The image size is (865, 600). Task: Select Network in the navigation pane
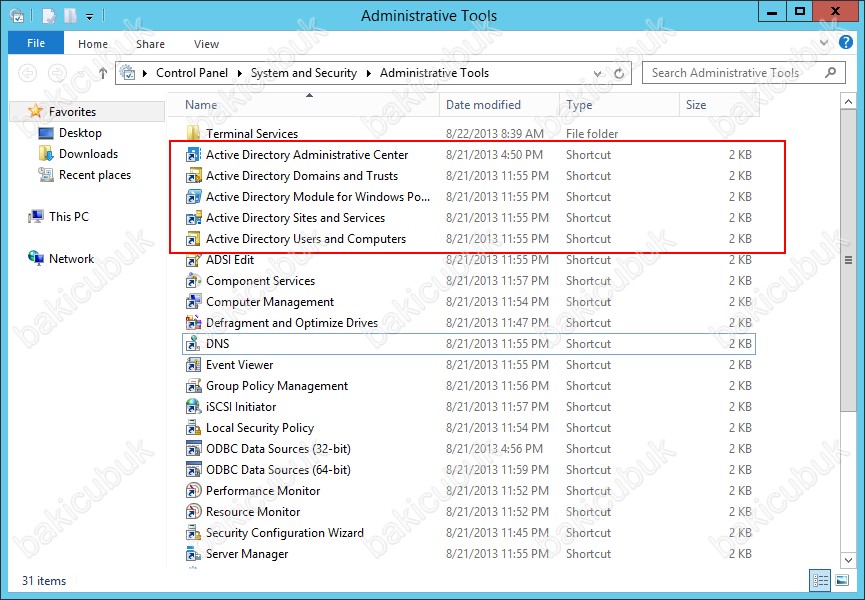tap(71, 259)
